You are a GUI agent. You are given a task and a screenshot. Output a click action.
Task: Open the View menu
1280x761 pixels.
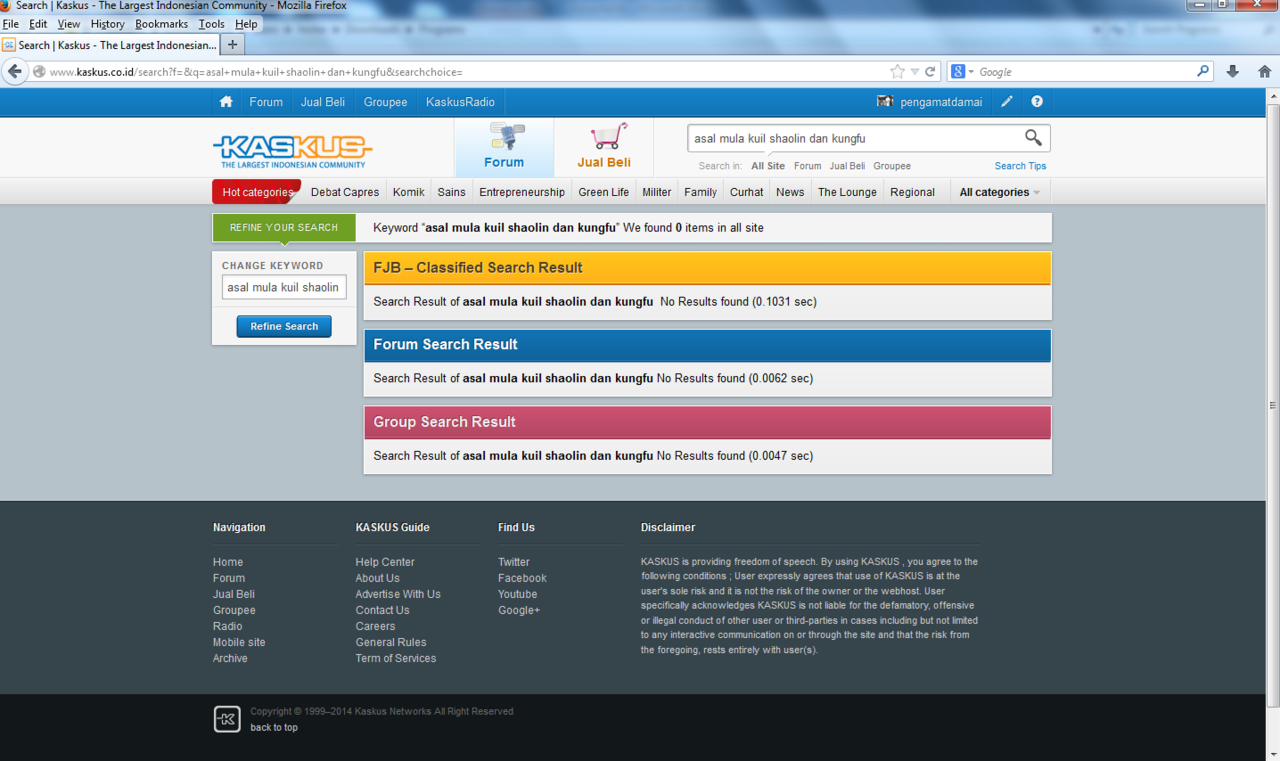coord(69,24)
